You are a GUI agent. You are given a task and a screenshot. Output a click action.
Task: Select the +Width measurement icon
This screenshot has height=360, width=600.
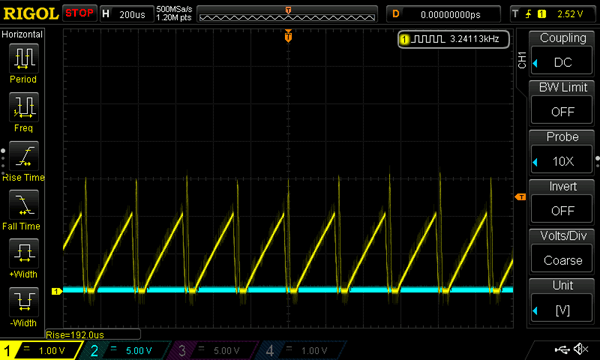[23, 253]
